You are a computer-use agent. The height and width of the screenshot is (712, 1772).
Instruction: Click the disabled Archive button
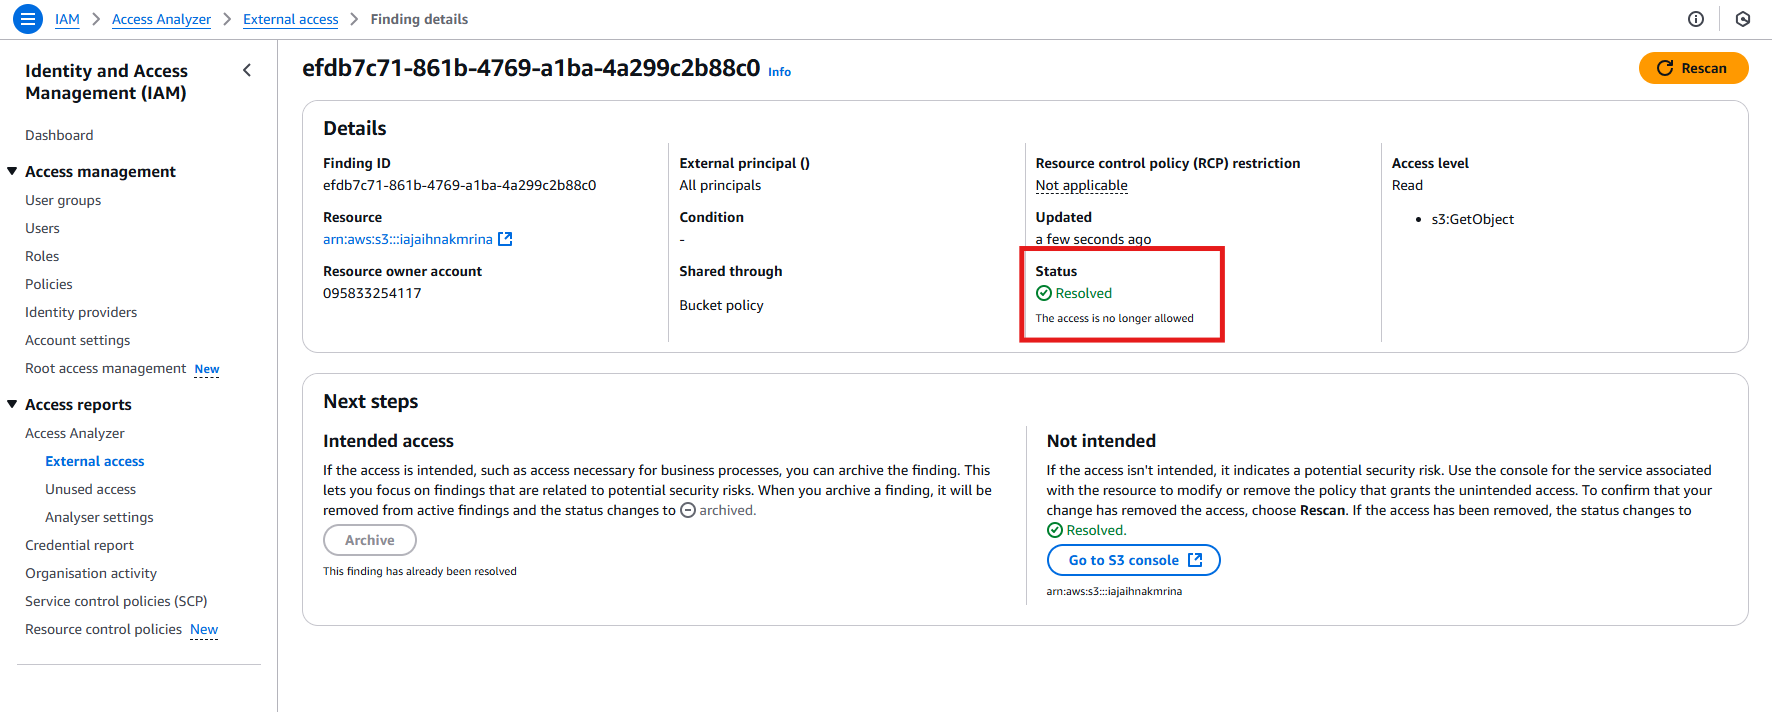point(370,540)
